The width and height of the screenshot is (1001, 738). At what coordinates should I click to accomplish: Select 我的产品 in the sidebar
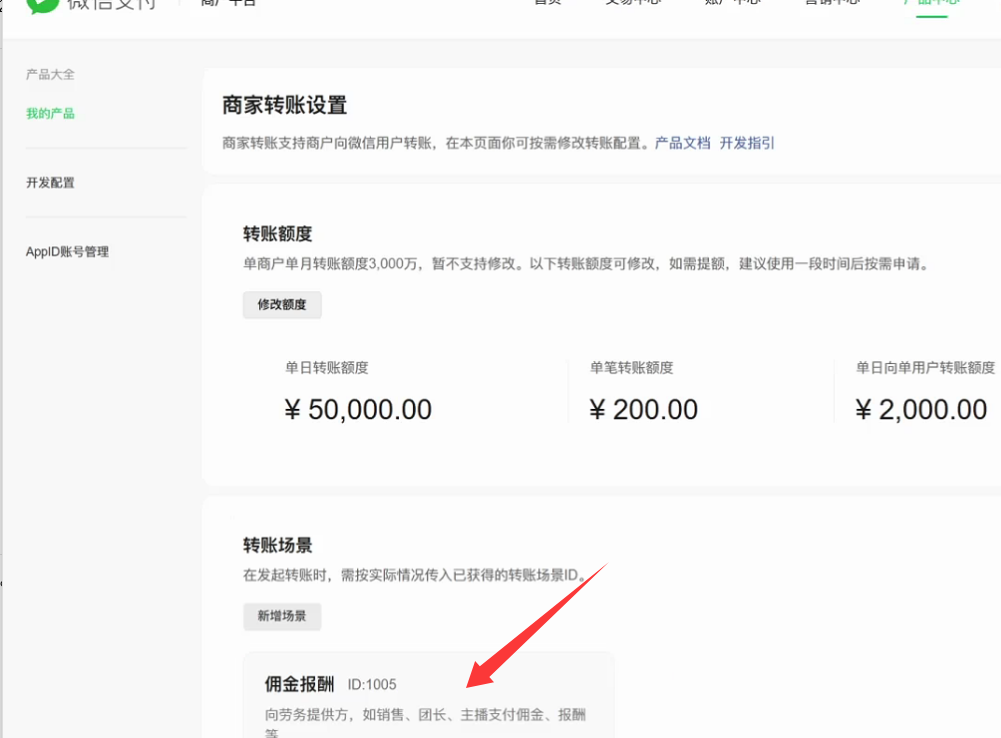50,114
